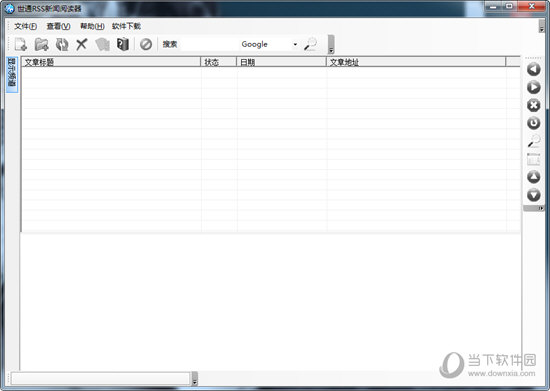Expand the bottom status bar chevron

195,379
